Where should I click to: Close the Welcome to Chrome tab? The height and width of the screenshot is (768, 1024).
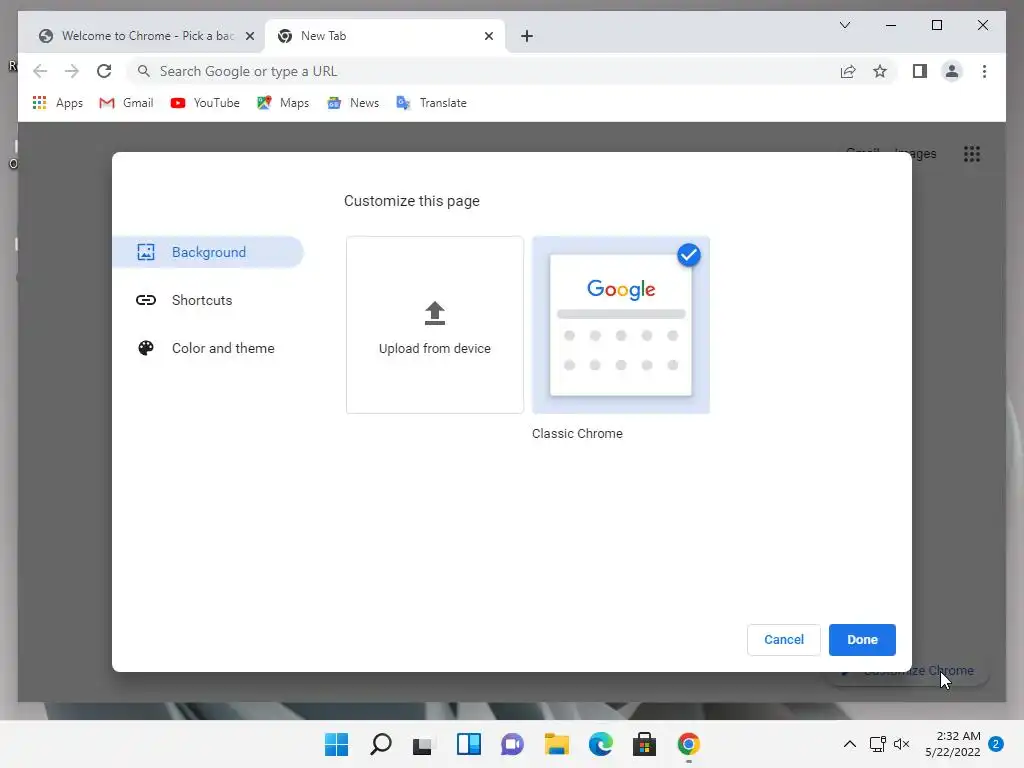(x=249, y=37)
